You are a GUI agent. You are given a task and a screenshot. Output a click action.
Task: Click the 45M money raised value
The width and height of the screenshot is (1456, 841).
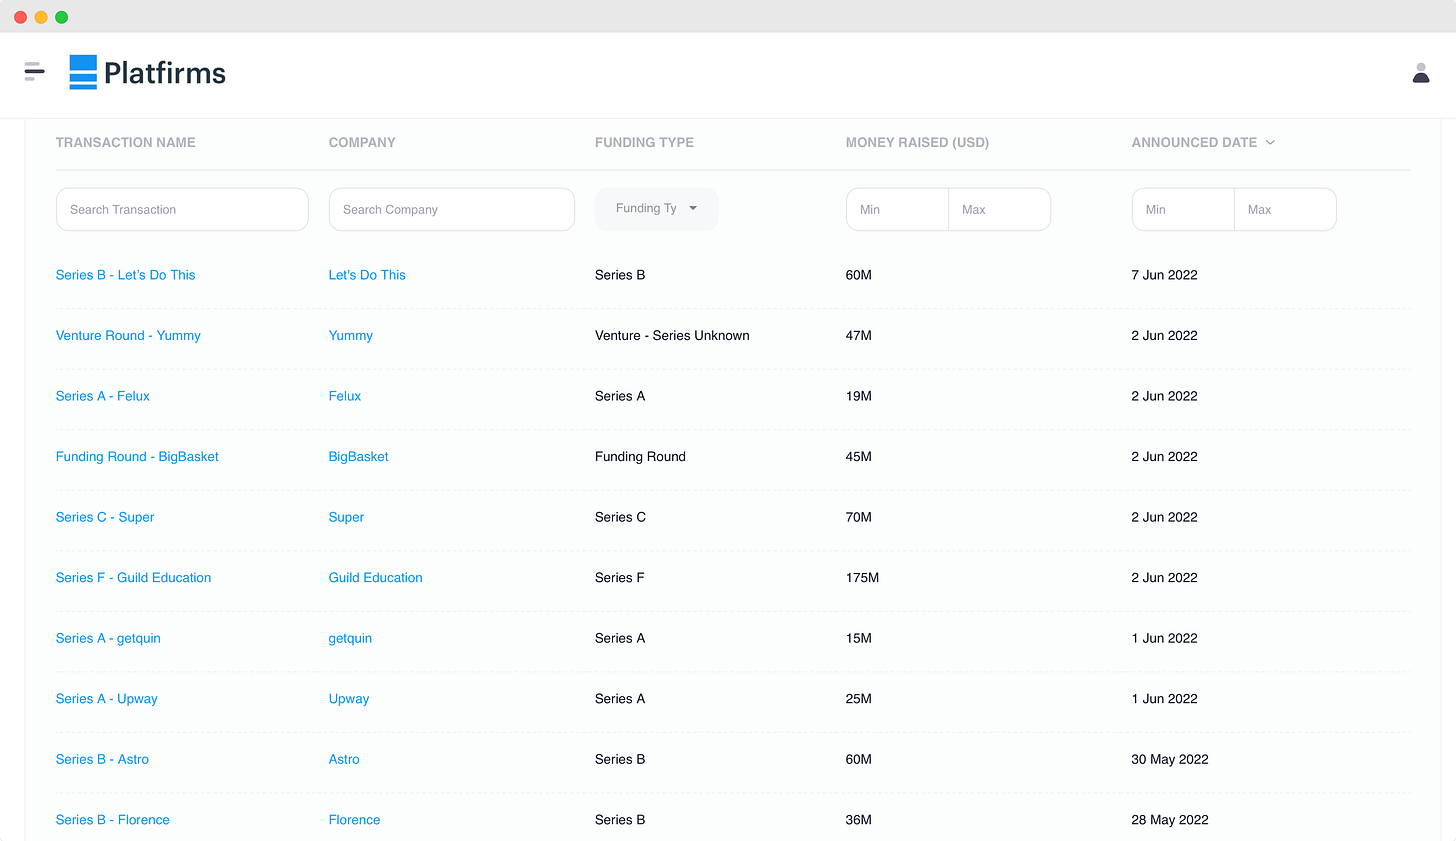tap(859, 457)
